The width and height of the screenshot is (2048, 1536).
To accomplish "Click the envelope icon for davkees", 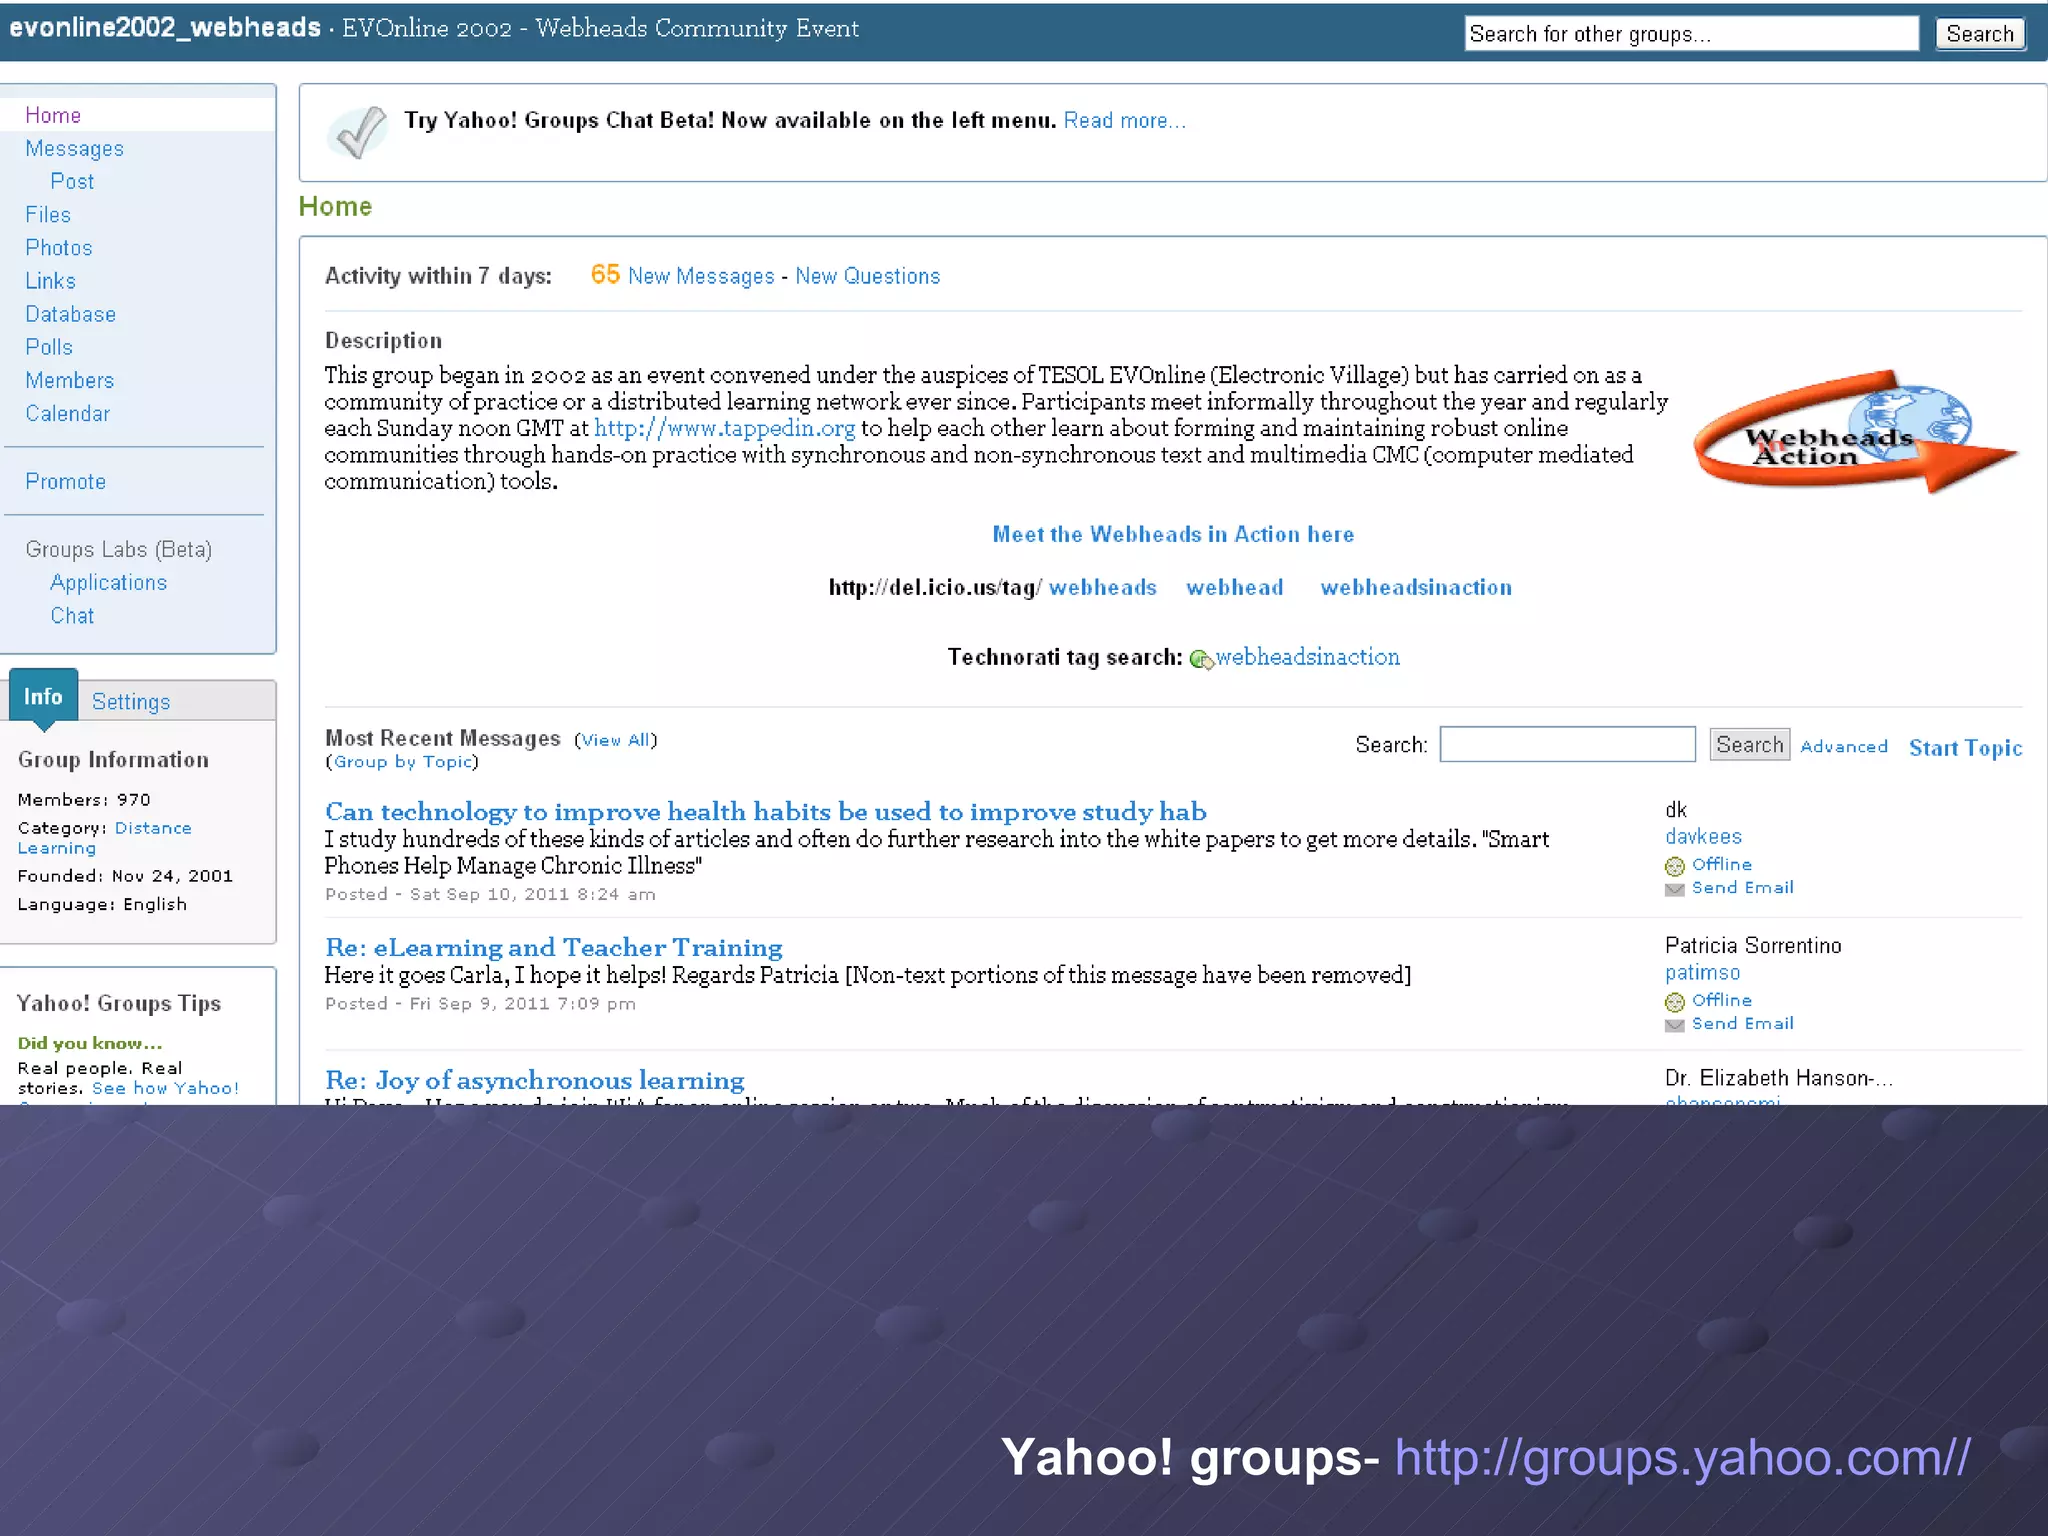I will pyautogui.click(x=1675, y=889).
